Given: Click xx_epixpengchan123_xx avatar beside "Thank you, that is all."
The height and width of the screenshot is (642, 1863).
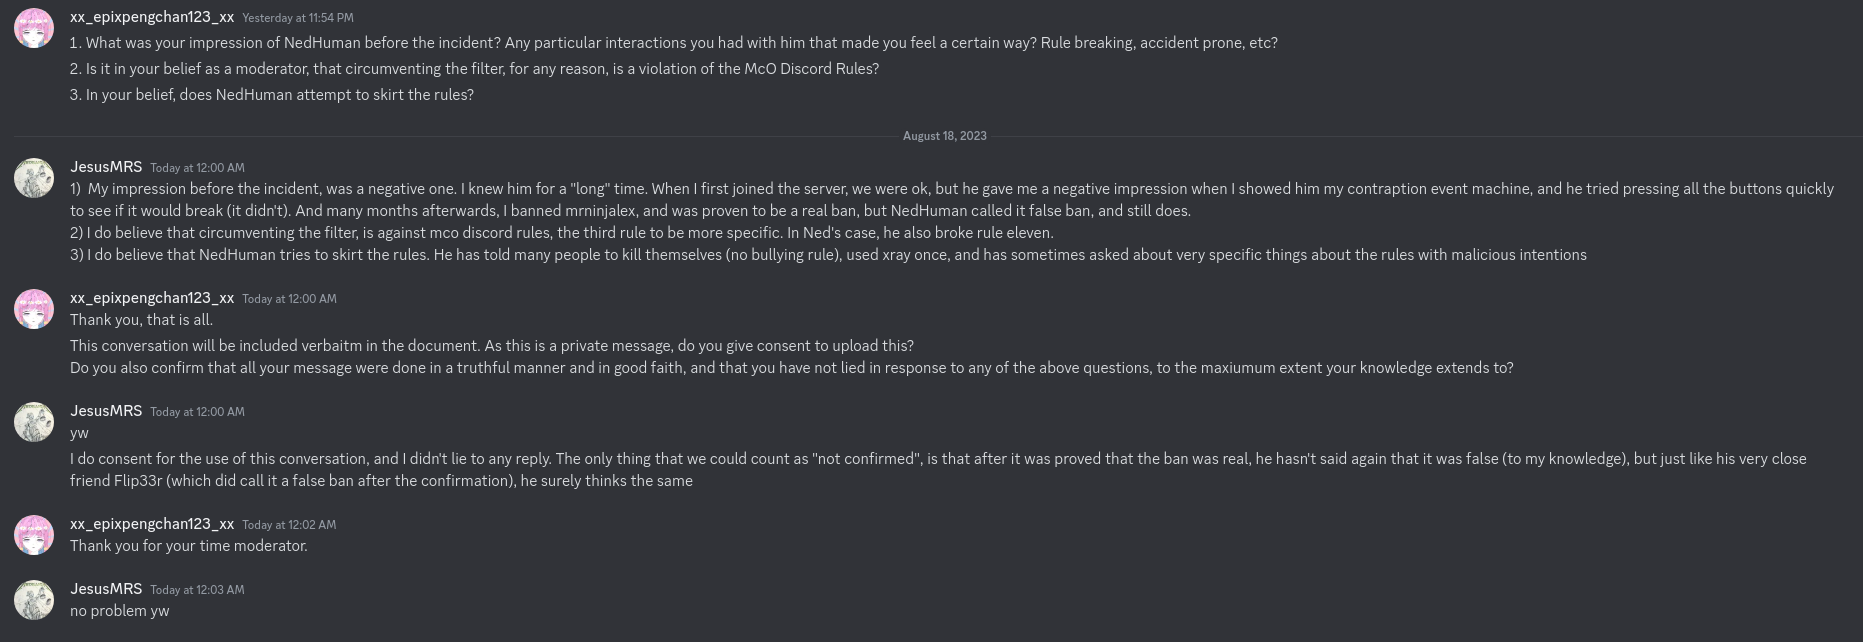Looking at the screenshot, I should [x=34, y=309].
